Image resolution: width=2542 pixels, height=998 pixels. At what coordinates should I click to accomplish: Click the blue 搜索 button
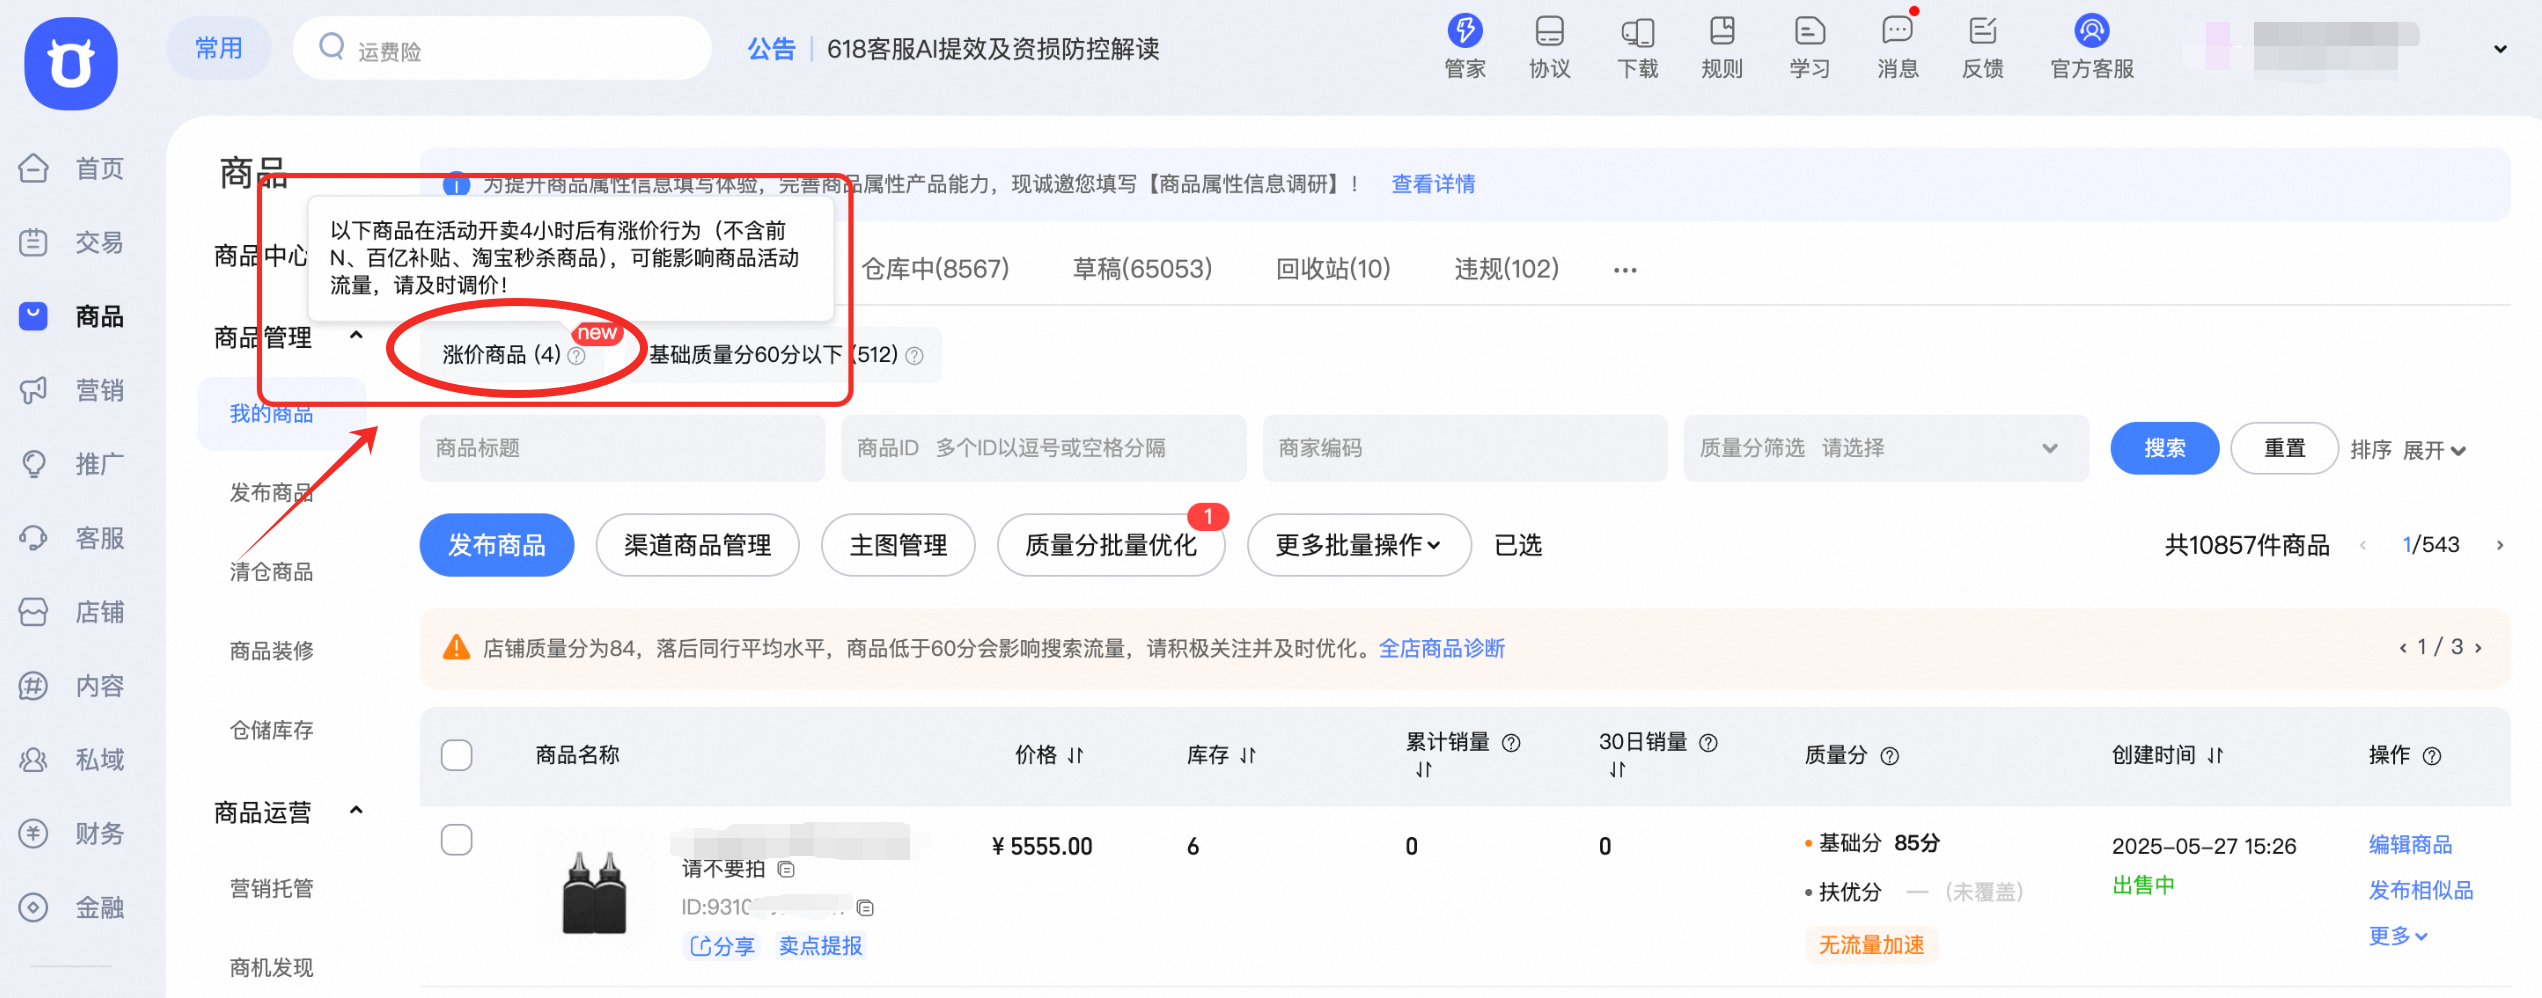point(2165,448)
